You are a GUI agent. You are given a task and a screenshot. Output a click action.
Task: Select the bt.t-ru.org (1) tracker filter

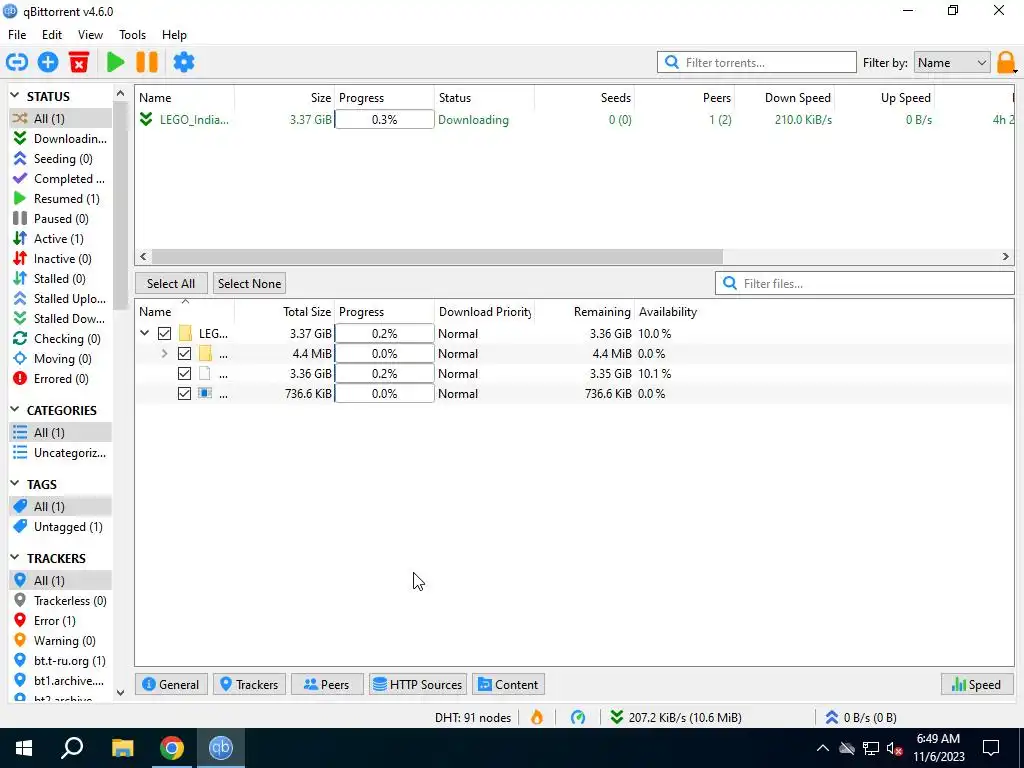click(x=60, y=660)
